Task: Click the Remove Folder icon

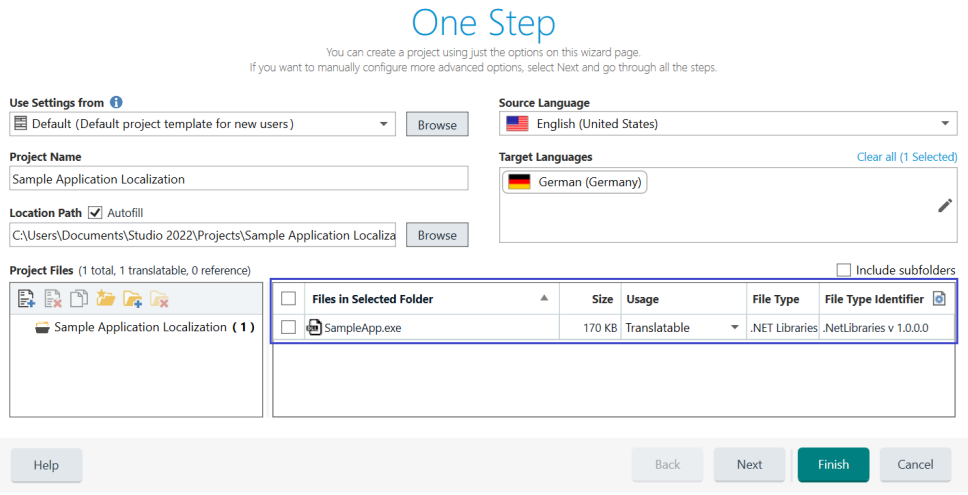Action: coord(159,299)
